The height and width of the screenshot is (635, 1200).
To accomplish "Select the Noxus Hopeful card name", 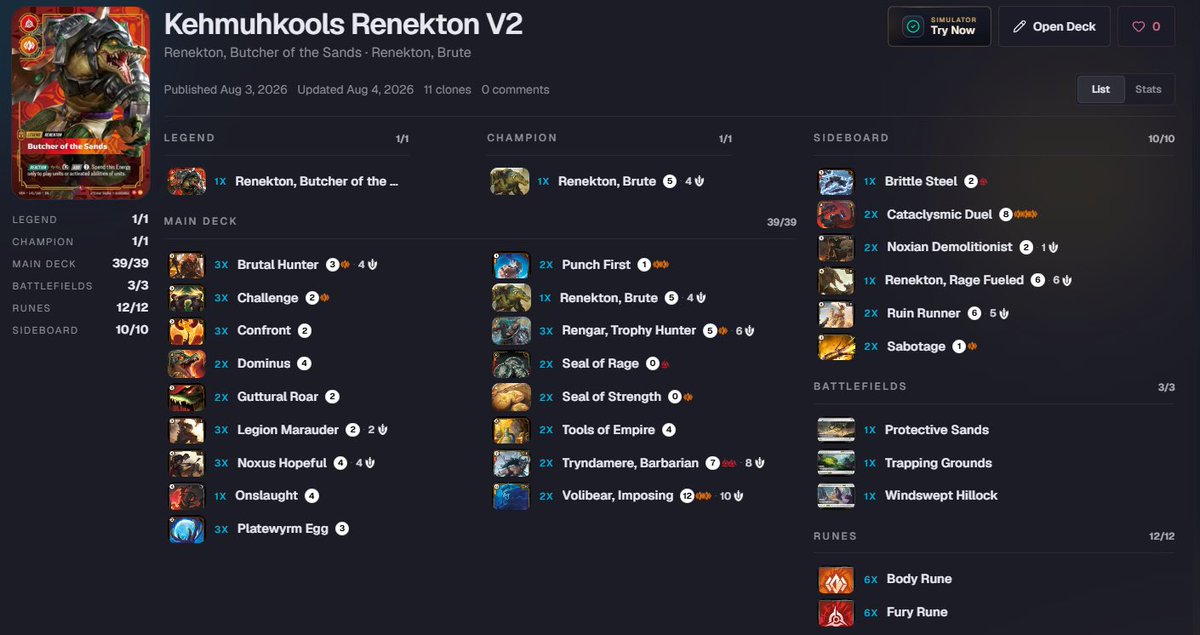I will (282, 463).
